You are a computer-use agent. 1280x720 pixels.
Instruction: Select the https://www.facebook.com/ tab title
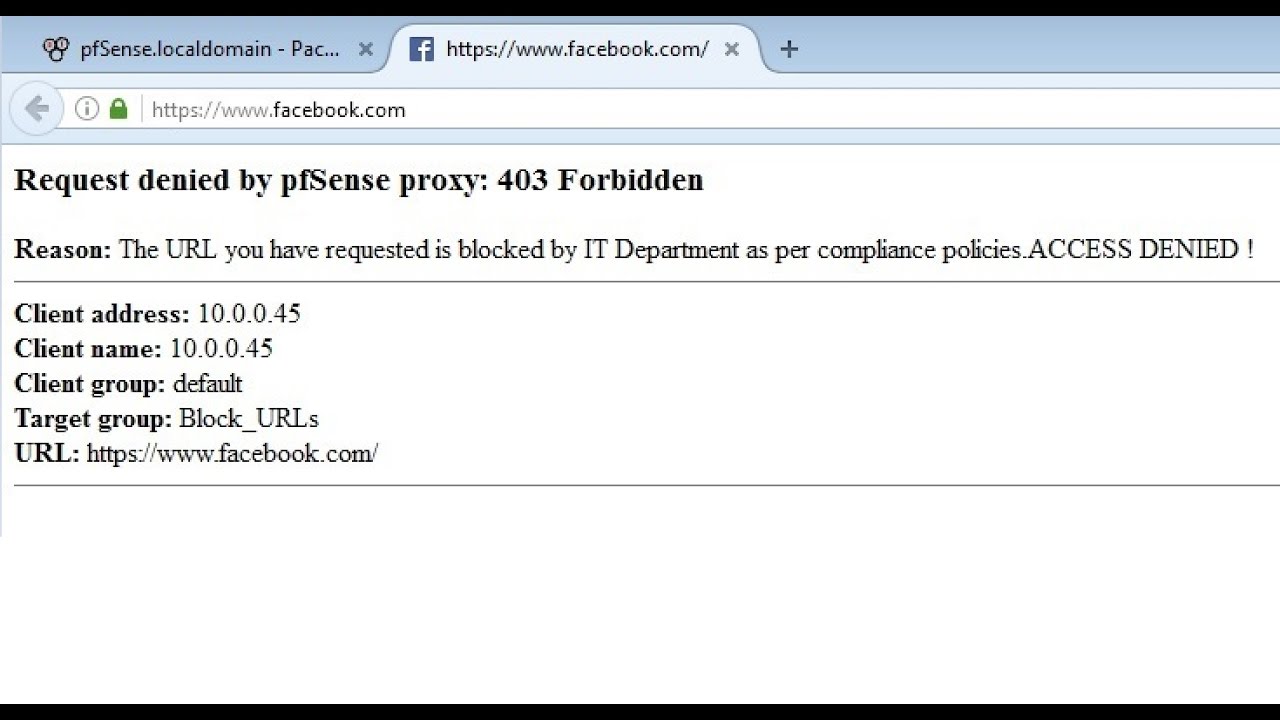pos(577,49)
